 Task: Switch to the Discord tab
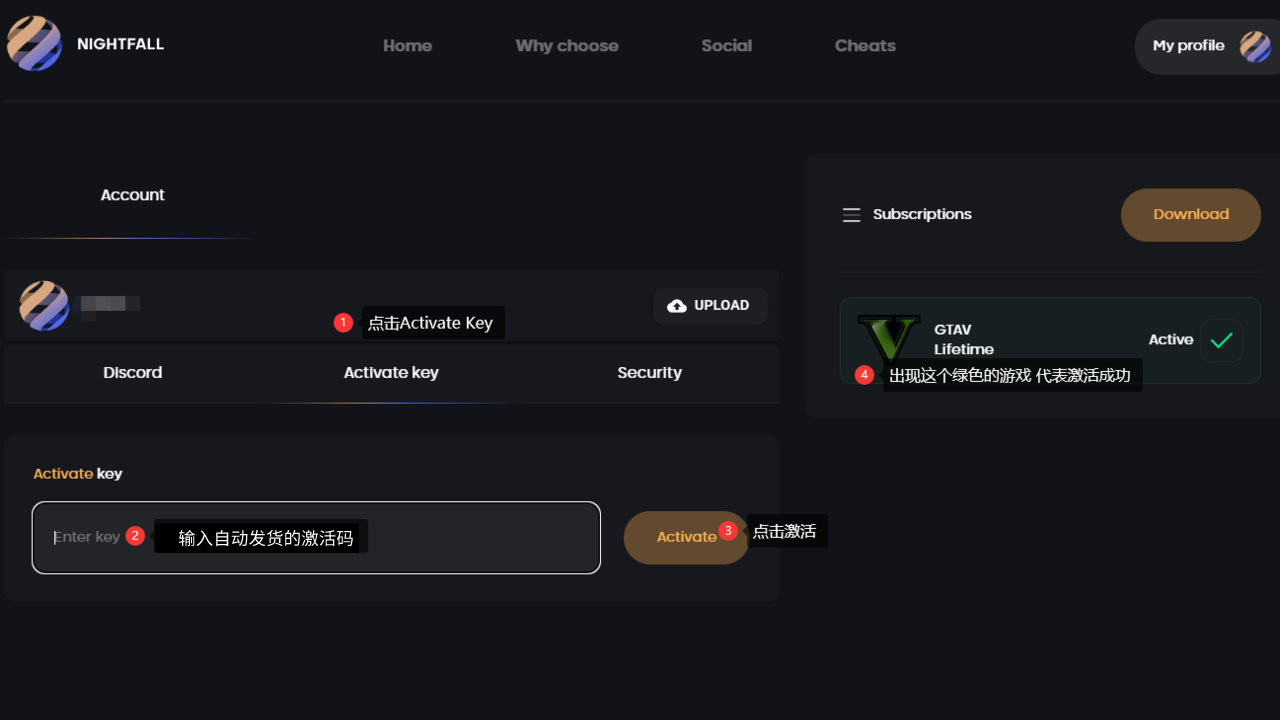(132, 373)
